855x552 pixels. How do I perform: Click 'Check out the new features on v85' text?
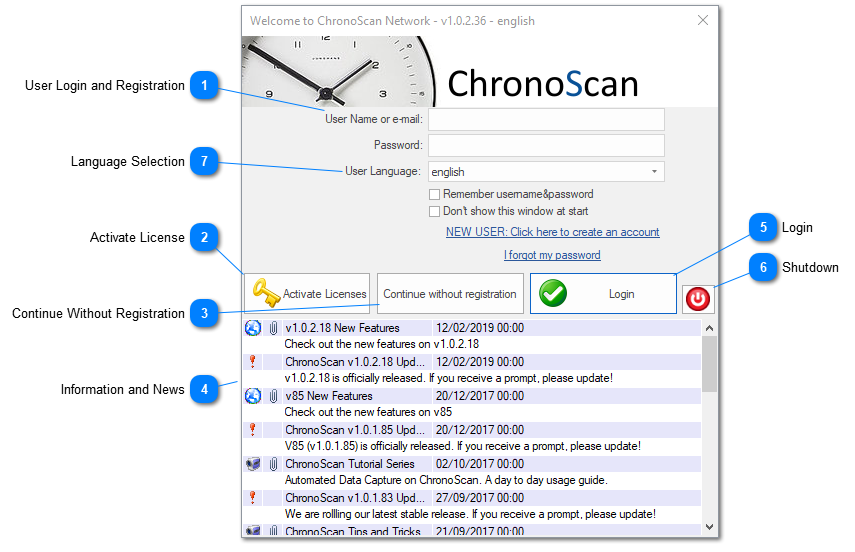[x=368, y=412]
